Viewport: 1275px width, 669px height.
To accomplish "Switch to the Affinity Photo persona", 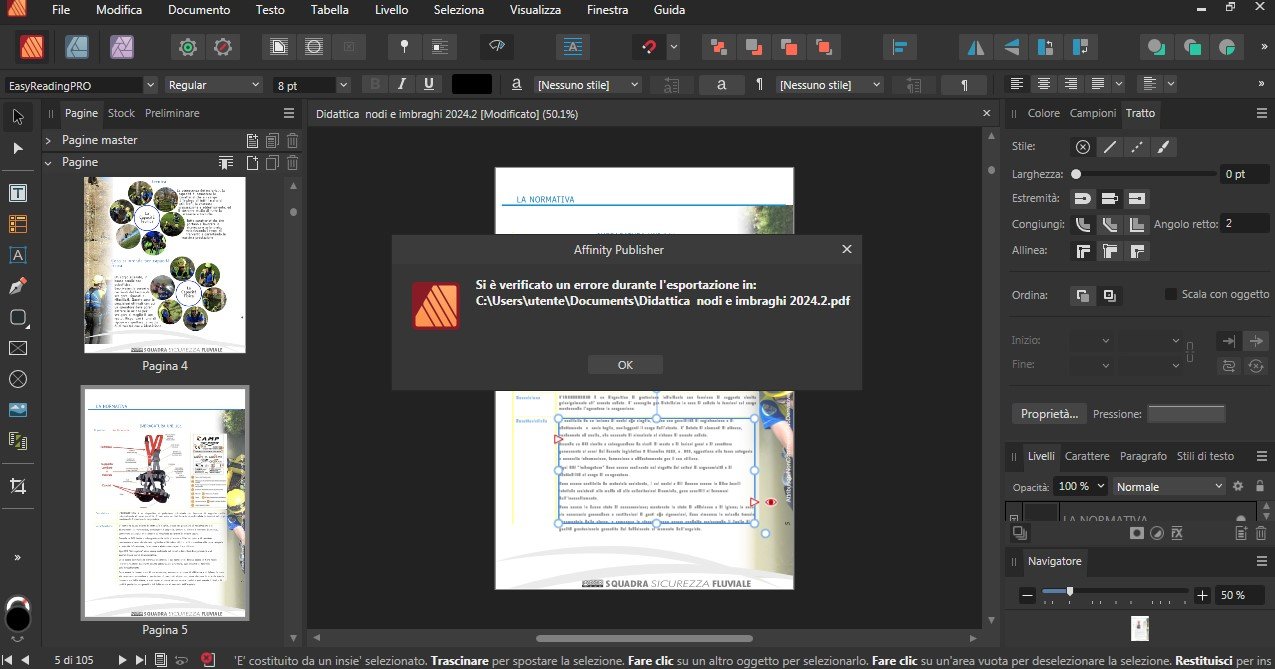I will coord(123,46).
